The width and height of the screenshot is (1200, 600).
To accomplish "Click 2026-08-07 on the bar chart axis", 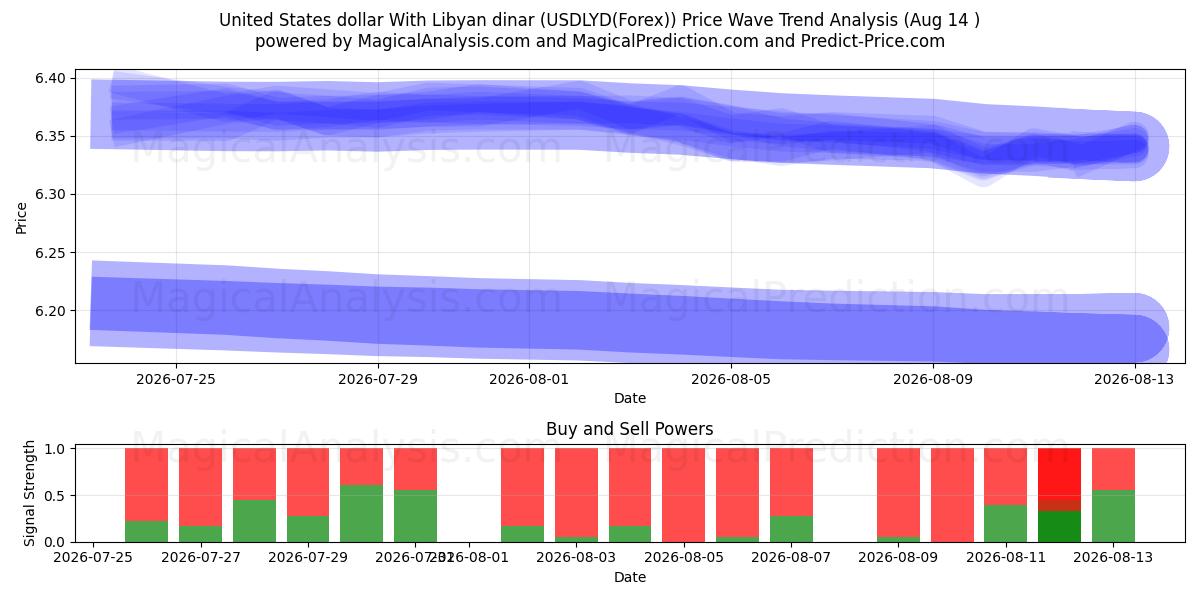I will coord(792,558).
